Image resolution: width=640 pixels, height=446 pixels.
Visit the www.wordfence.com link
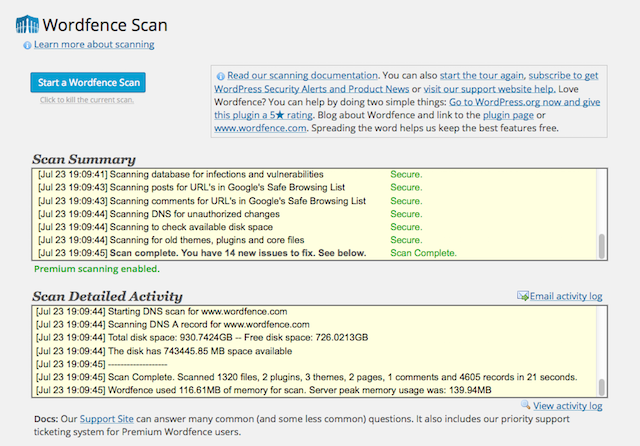[x=260, y=128]
